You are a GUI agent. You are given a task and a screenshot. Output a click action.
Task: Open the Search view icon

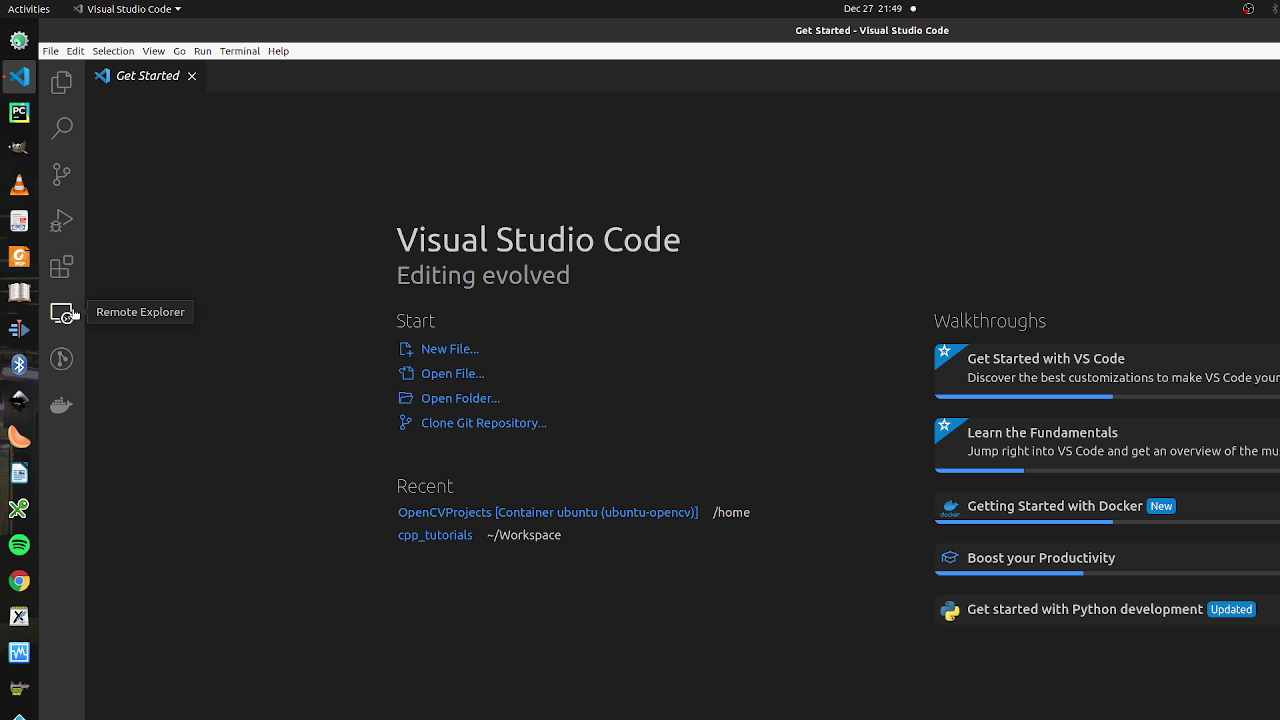click(x=62, y=128)
